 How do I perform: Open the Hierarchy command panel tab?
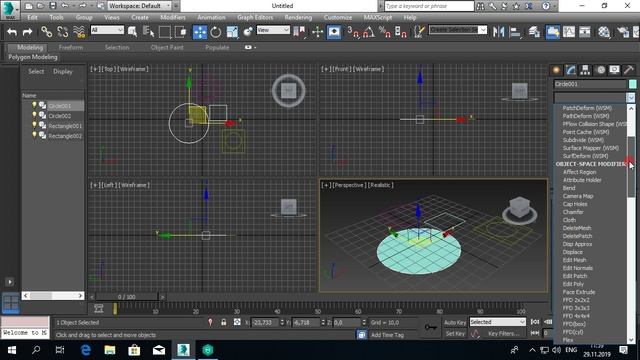585,70
